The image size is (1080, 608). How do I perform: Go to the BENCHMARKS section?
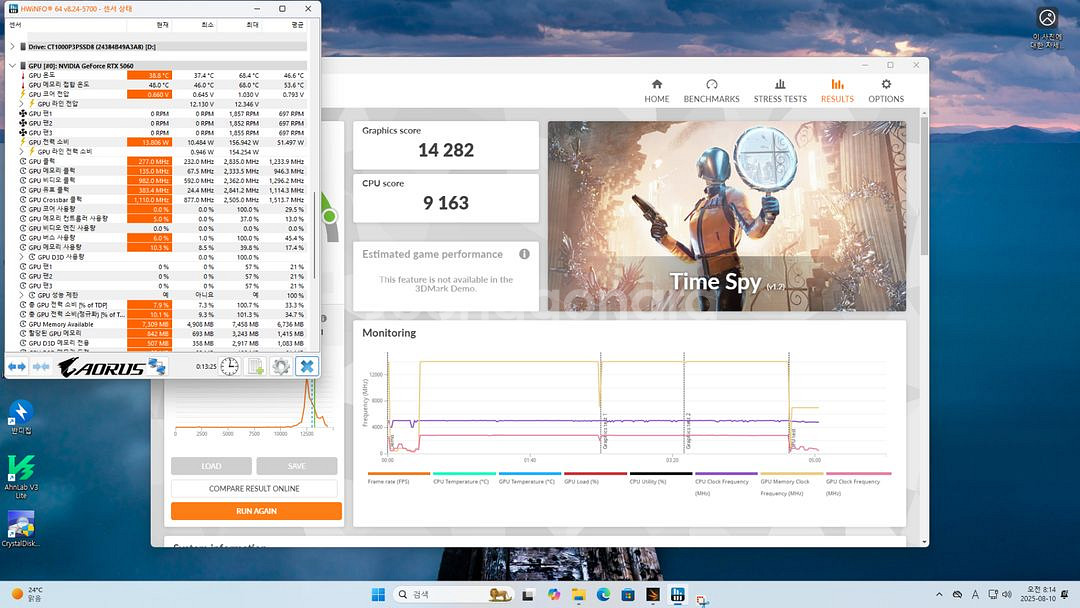[711, 91]
